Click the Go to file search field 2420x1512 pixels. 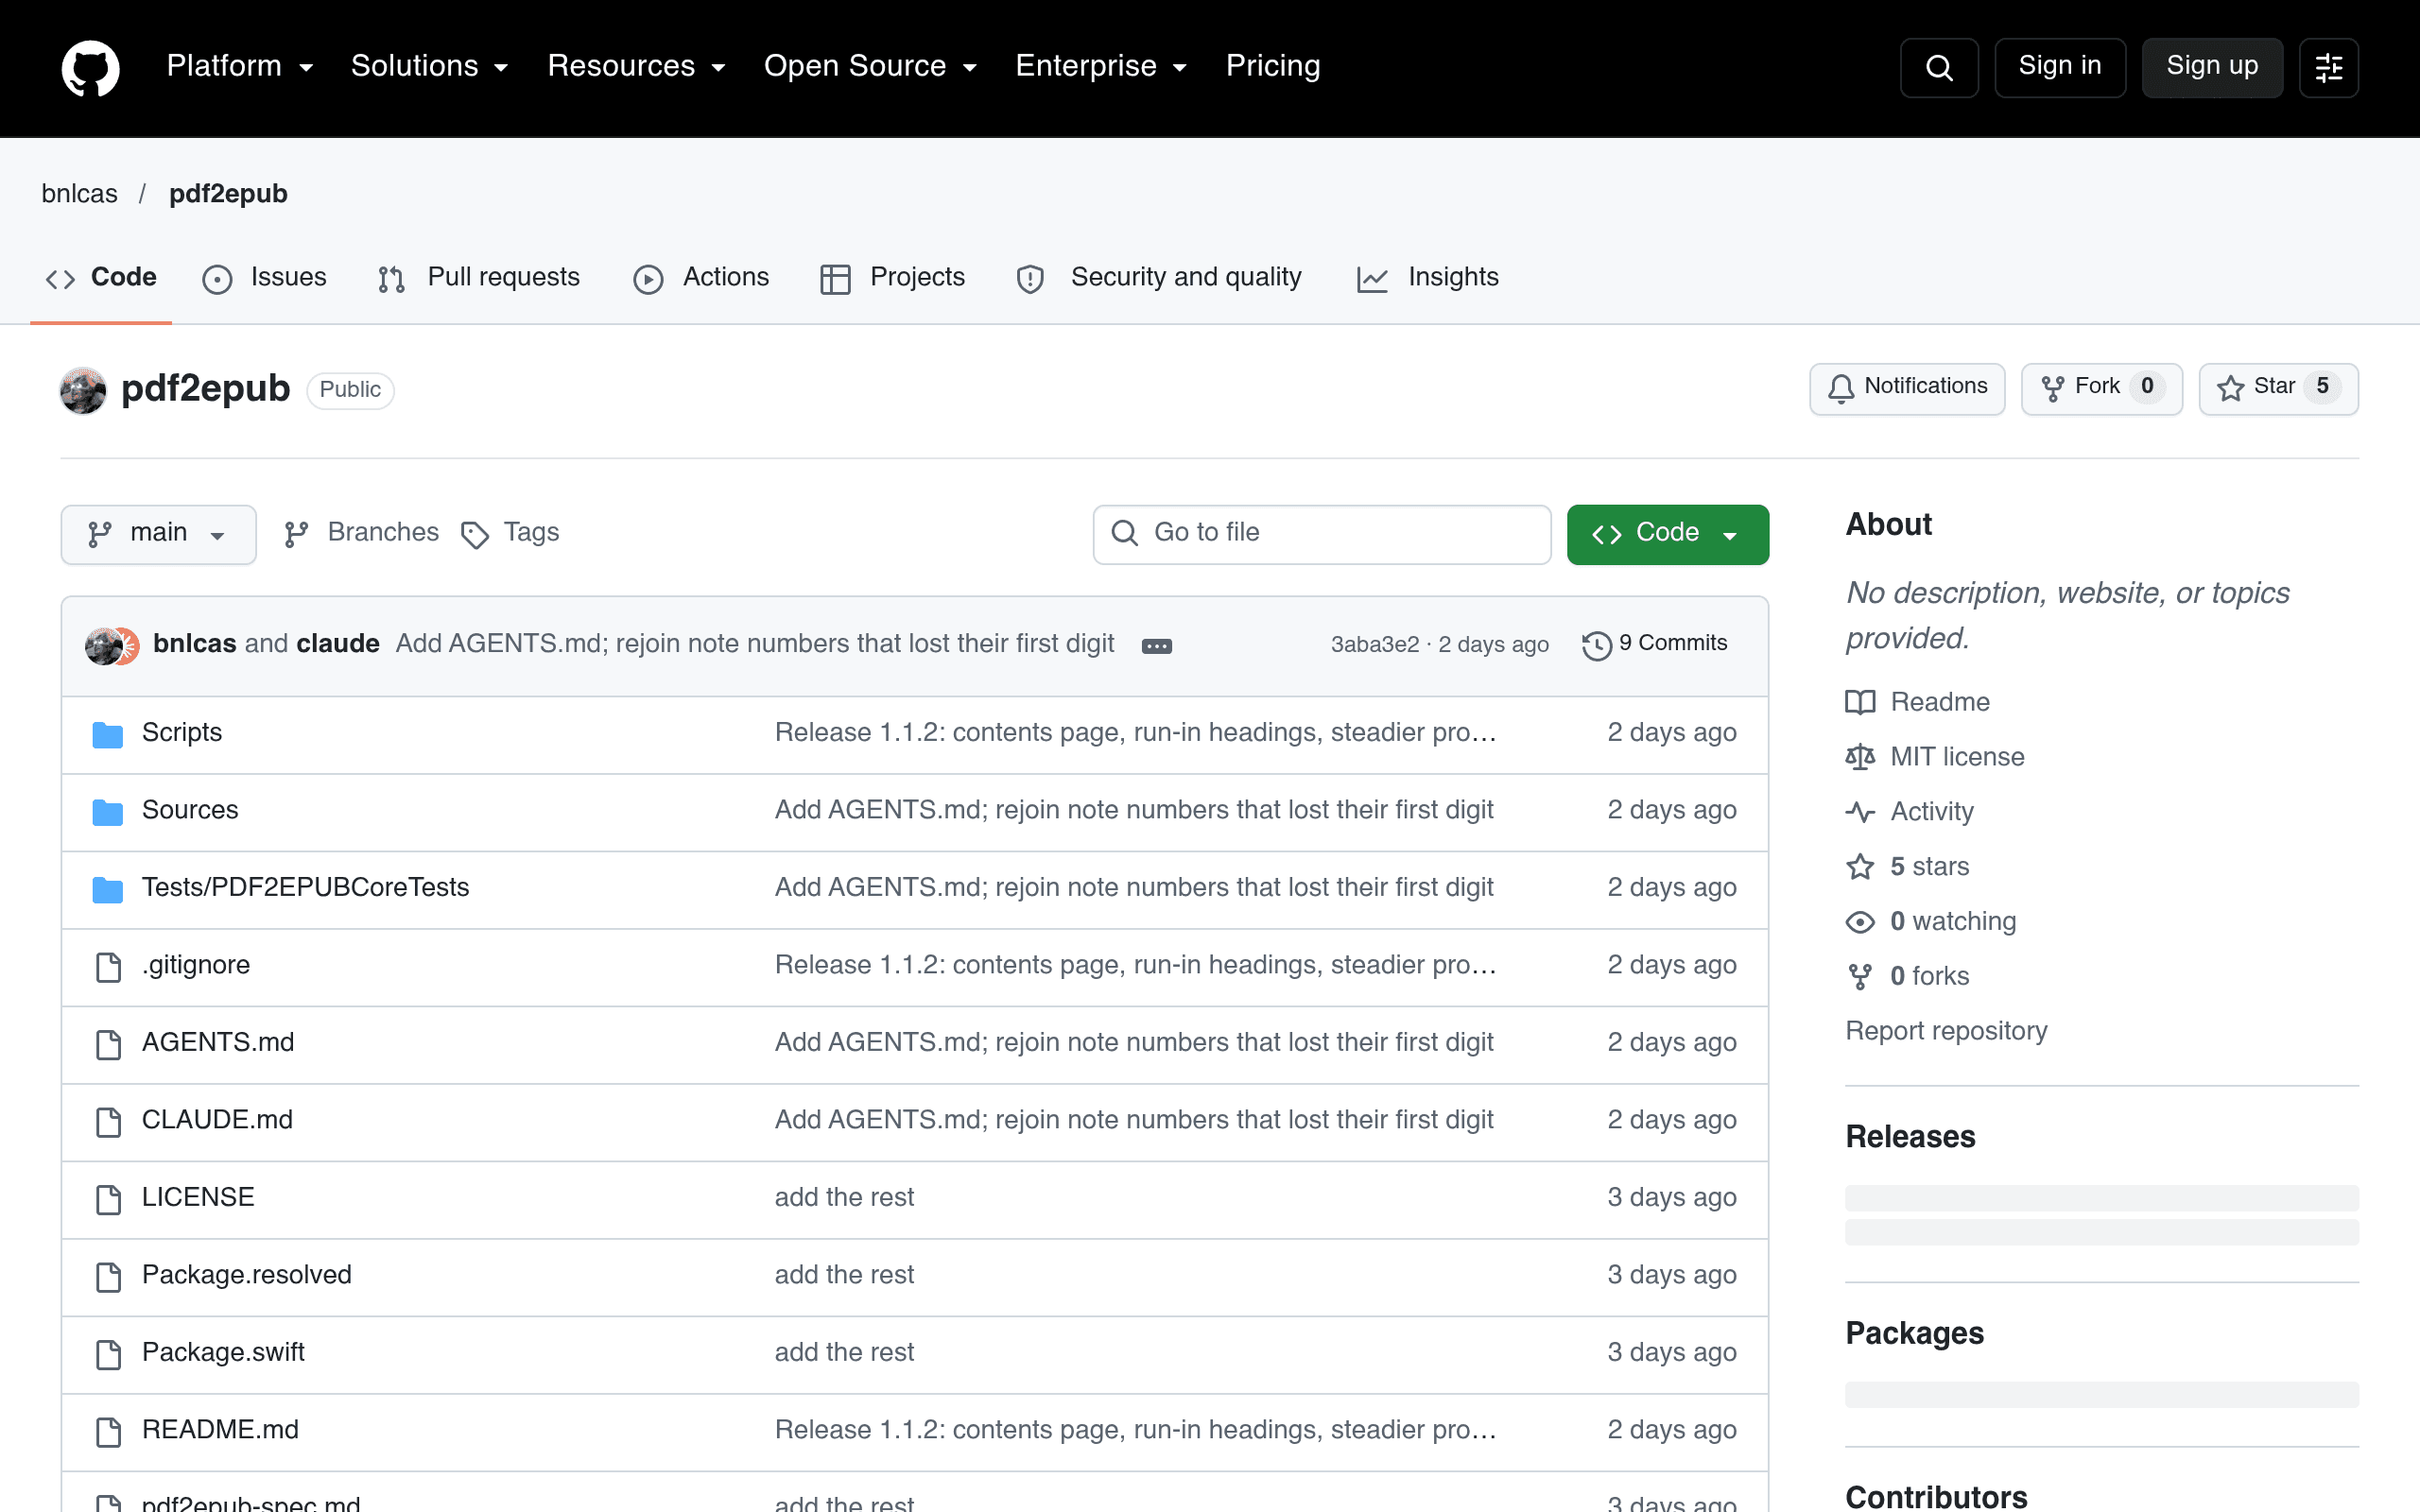click(x=1322, y=534)
